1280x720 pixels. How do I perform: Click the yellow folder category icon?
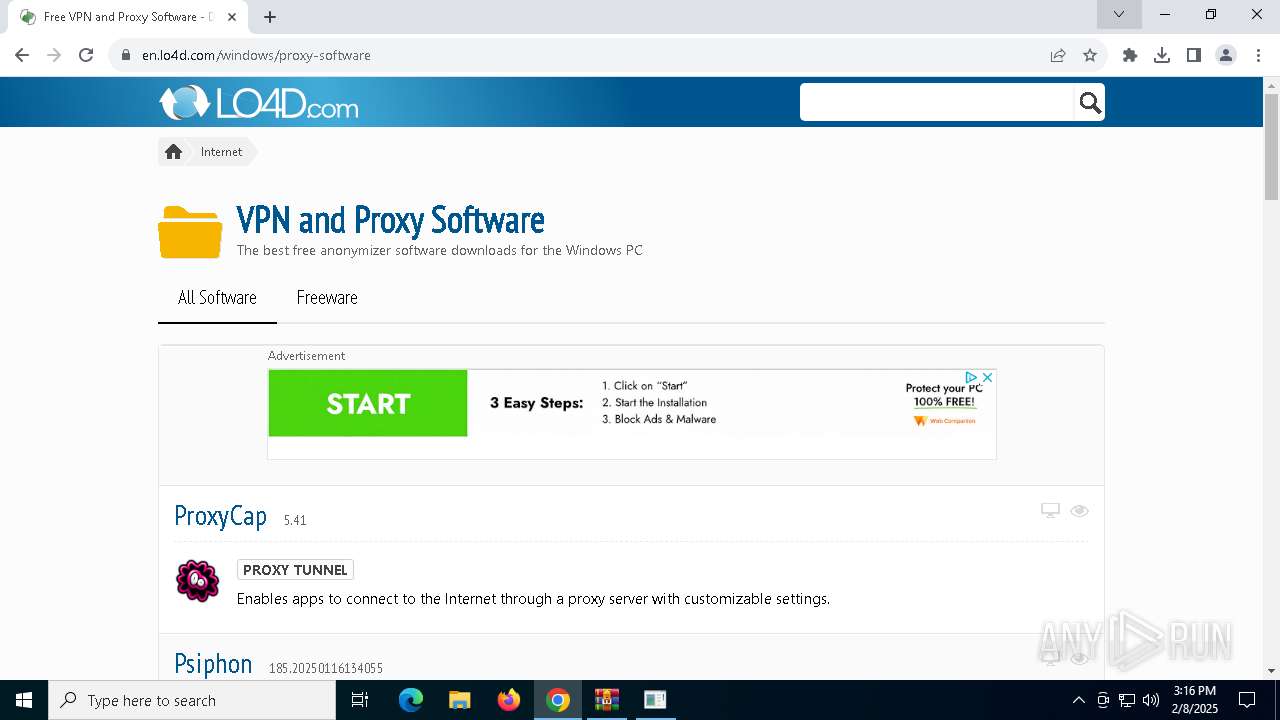pos(190,232)
